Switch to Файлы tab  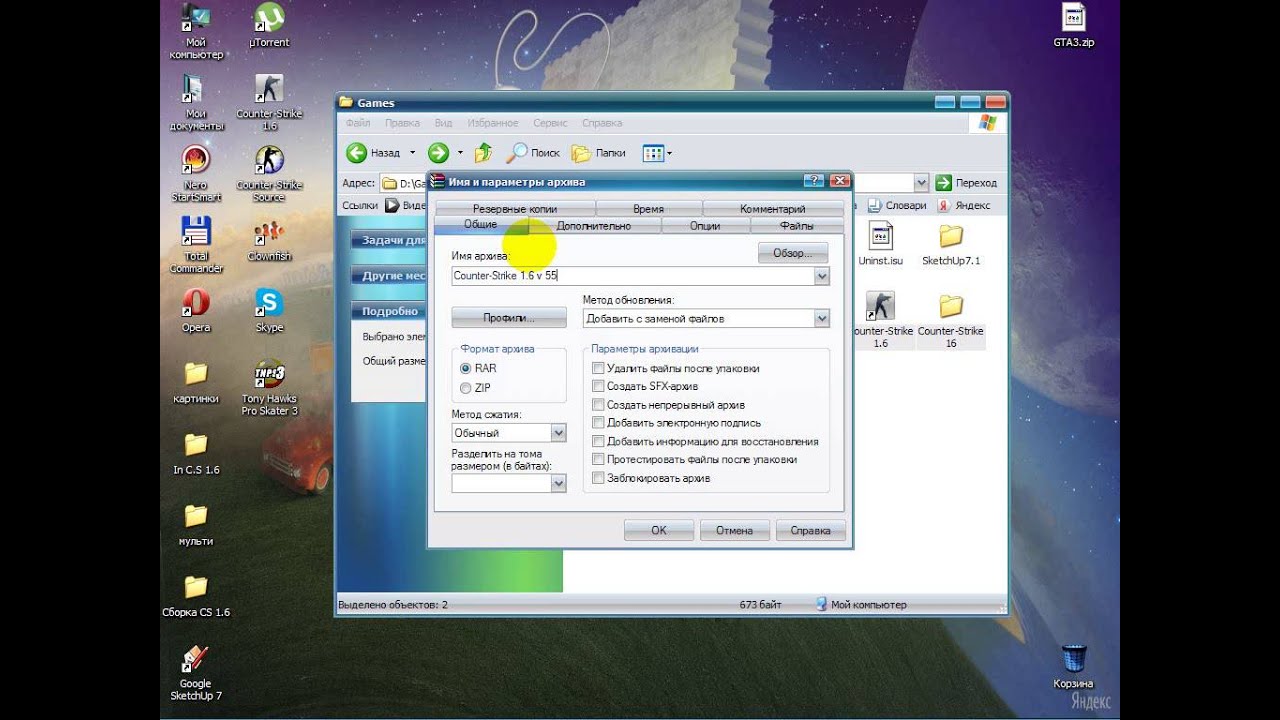click(796, 226)
